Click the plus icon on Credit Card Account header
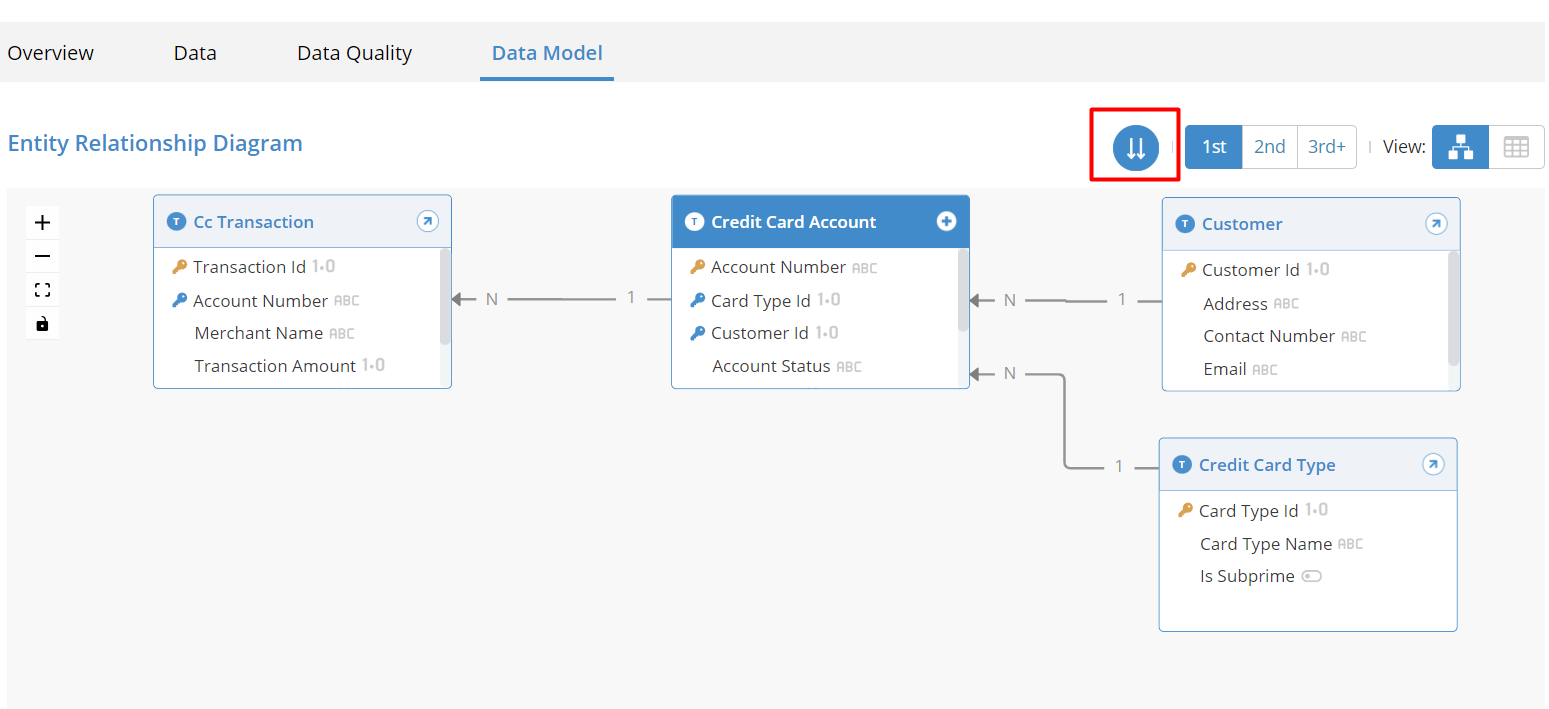1549x709 pixels. pyautogui.click(x=946, y=221)
